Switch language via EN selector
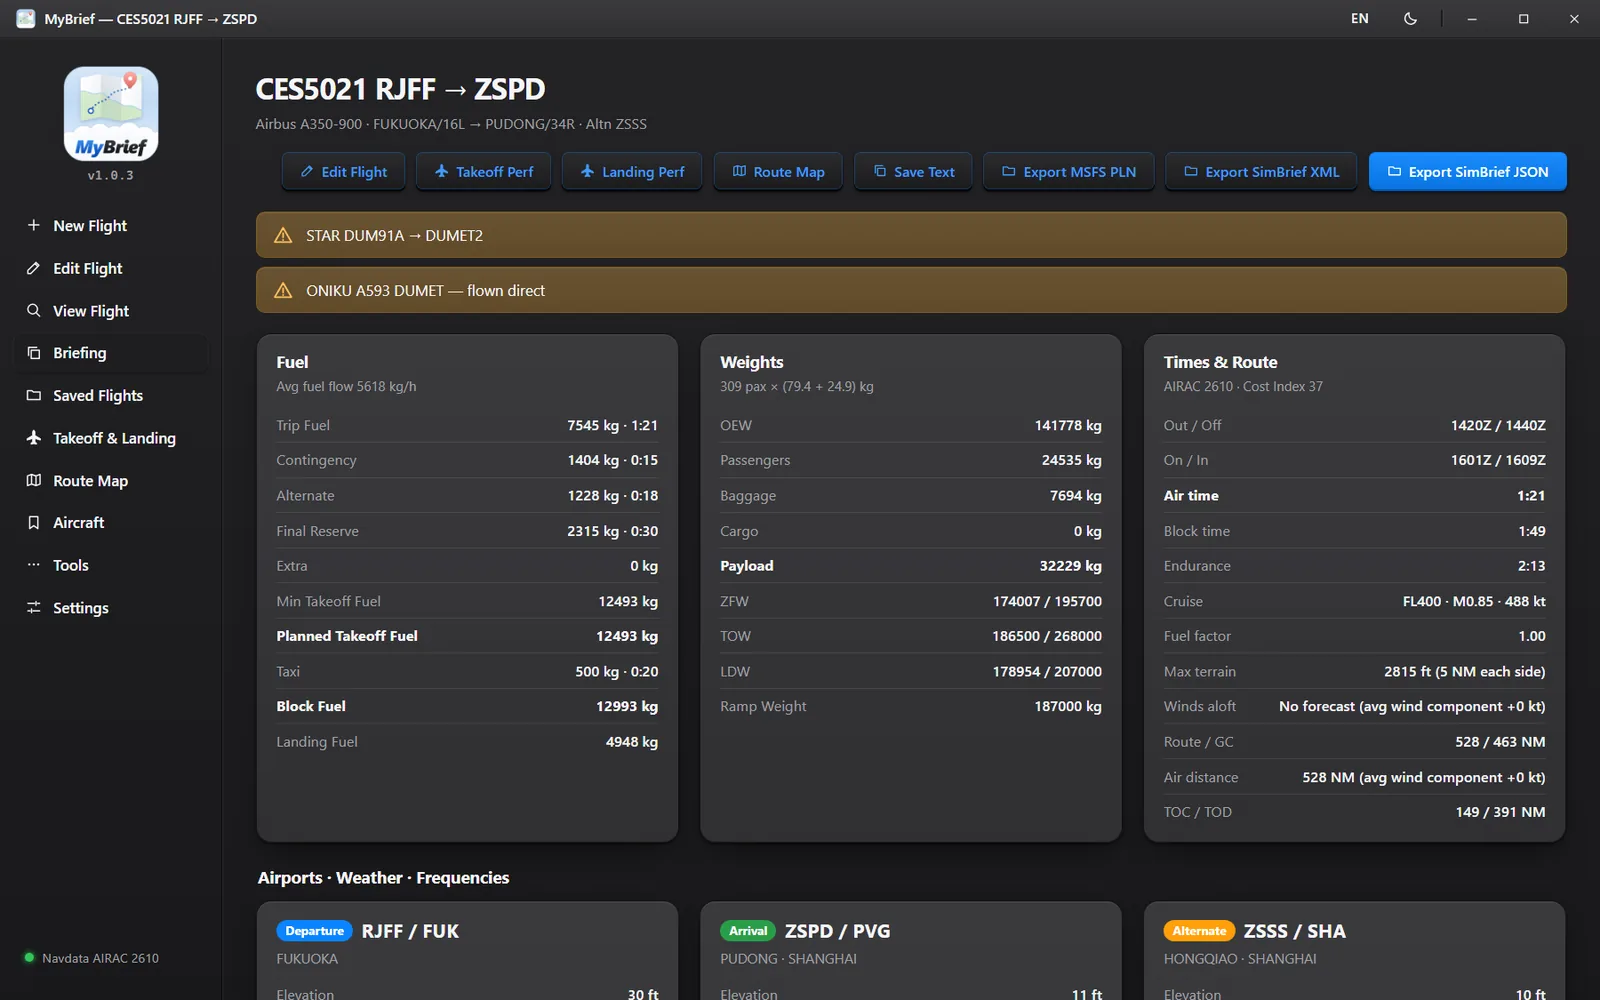The width and height of the screenshot is (1600, 1000). point(1359,19)
